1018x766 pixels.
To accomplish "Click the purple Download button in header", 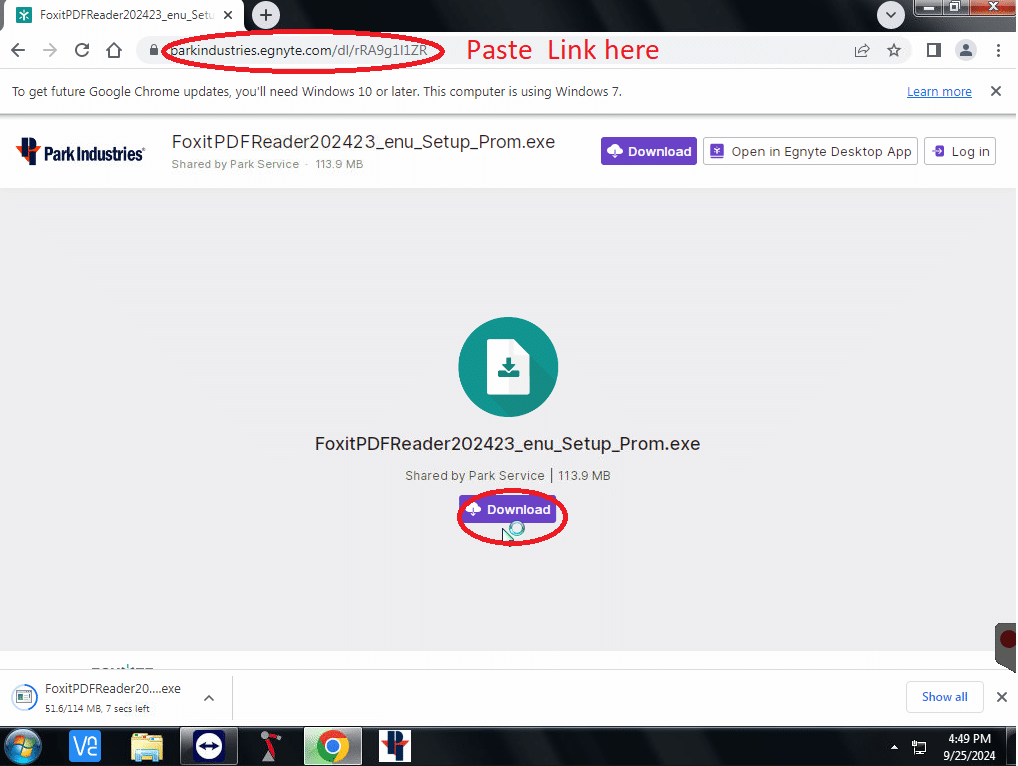I will point(649,151).
